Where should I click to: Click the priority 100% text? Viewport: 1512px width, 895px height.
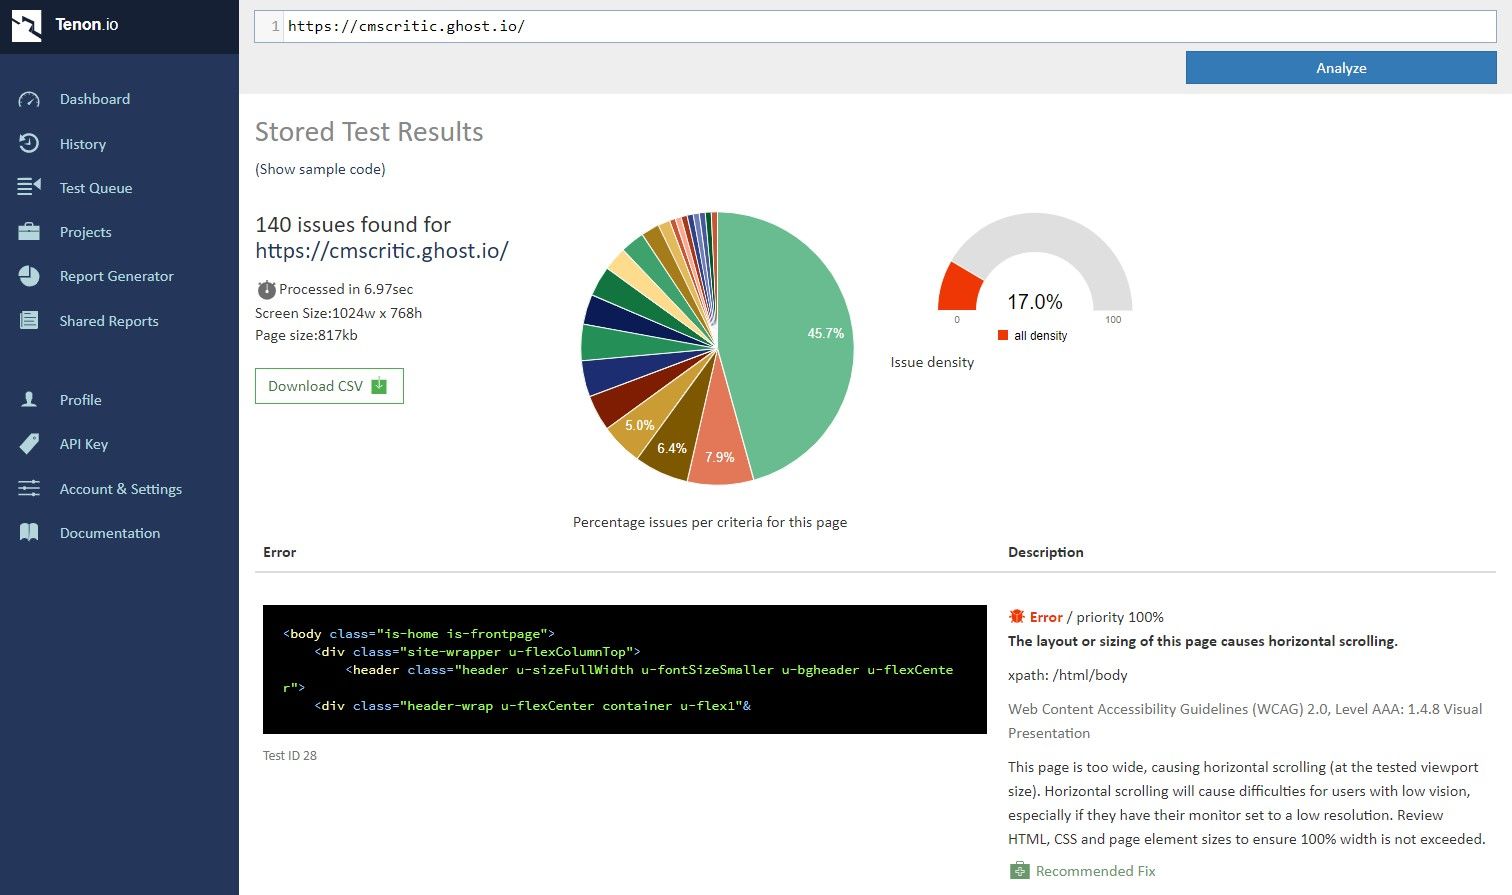(x=1120, y=617)
